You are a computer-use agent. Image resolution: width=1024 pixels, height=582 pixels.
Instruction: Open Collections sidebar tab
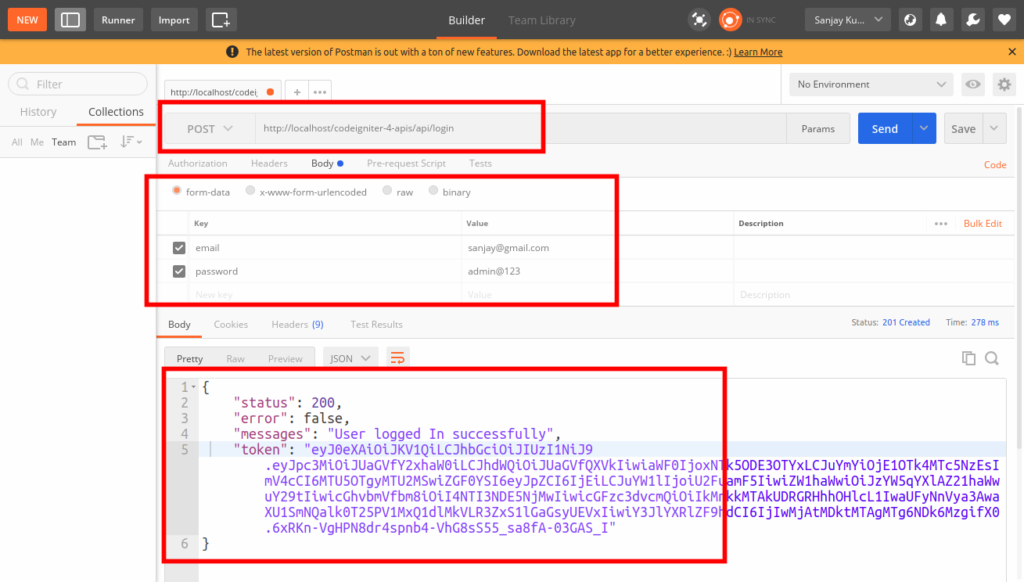[x=116, y=112]
